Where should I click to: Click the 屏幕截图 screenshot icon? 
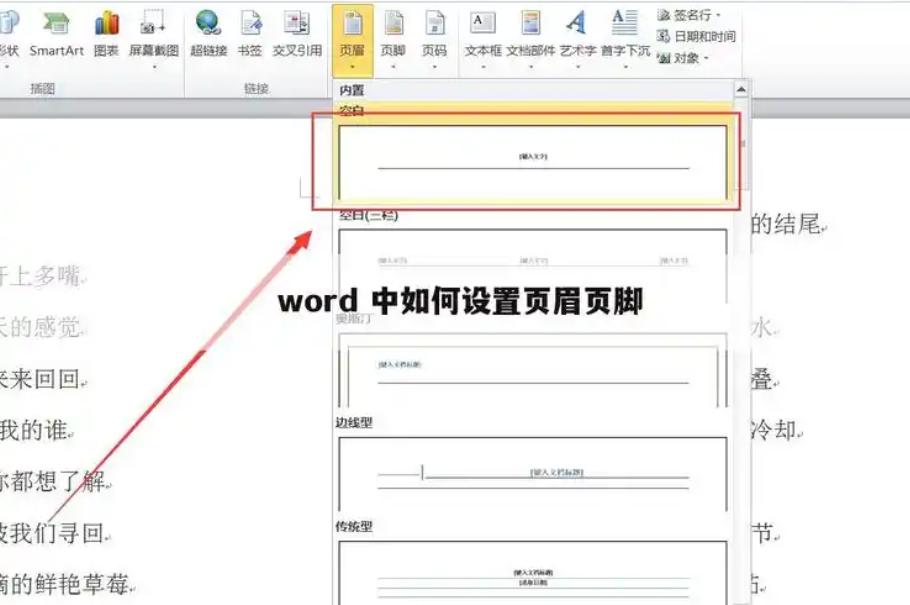(x=154, y=24)
